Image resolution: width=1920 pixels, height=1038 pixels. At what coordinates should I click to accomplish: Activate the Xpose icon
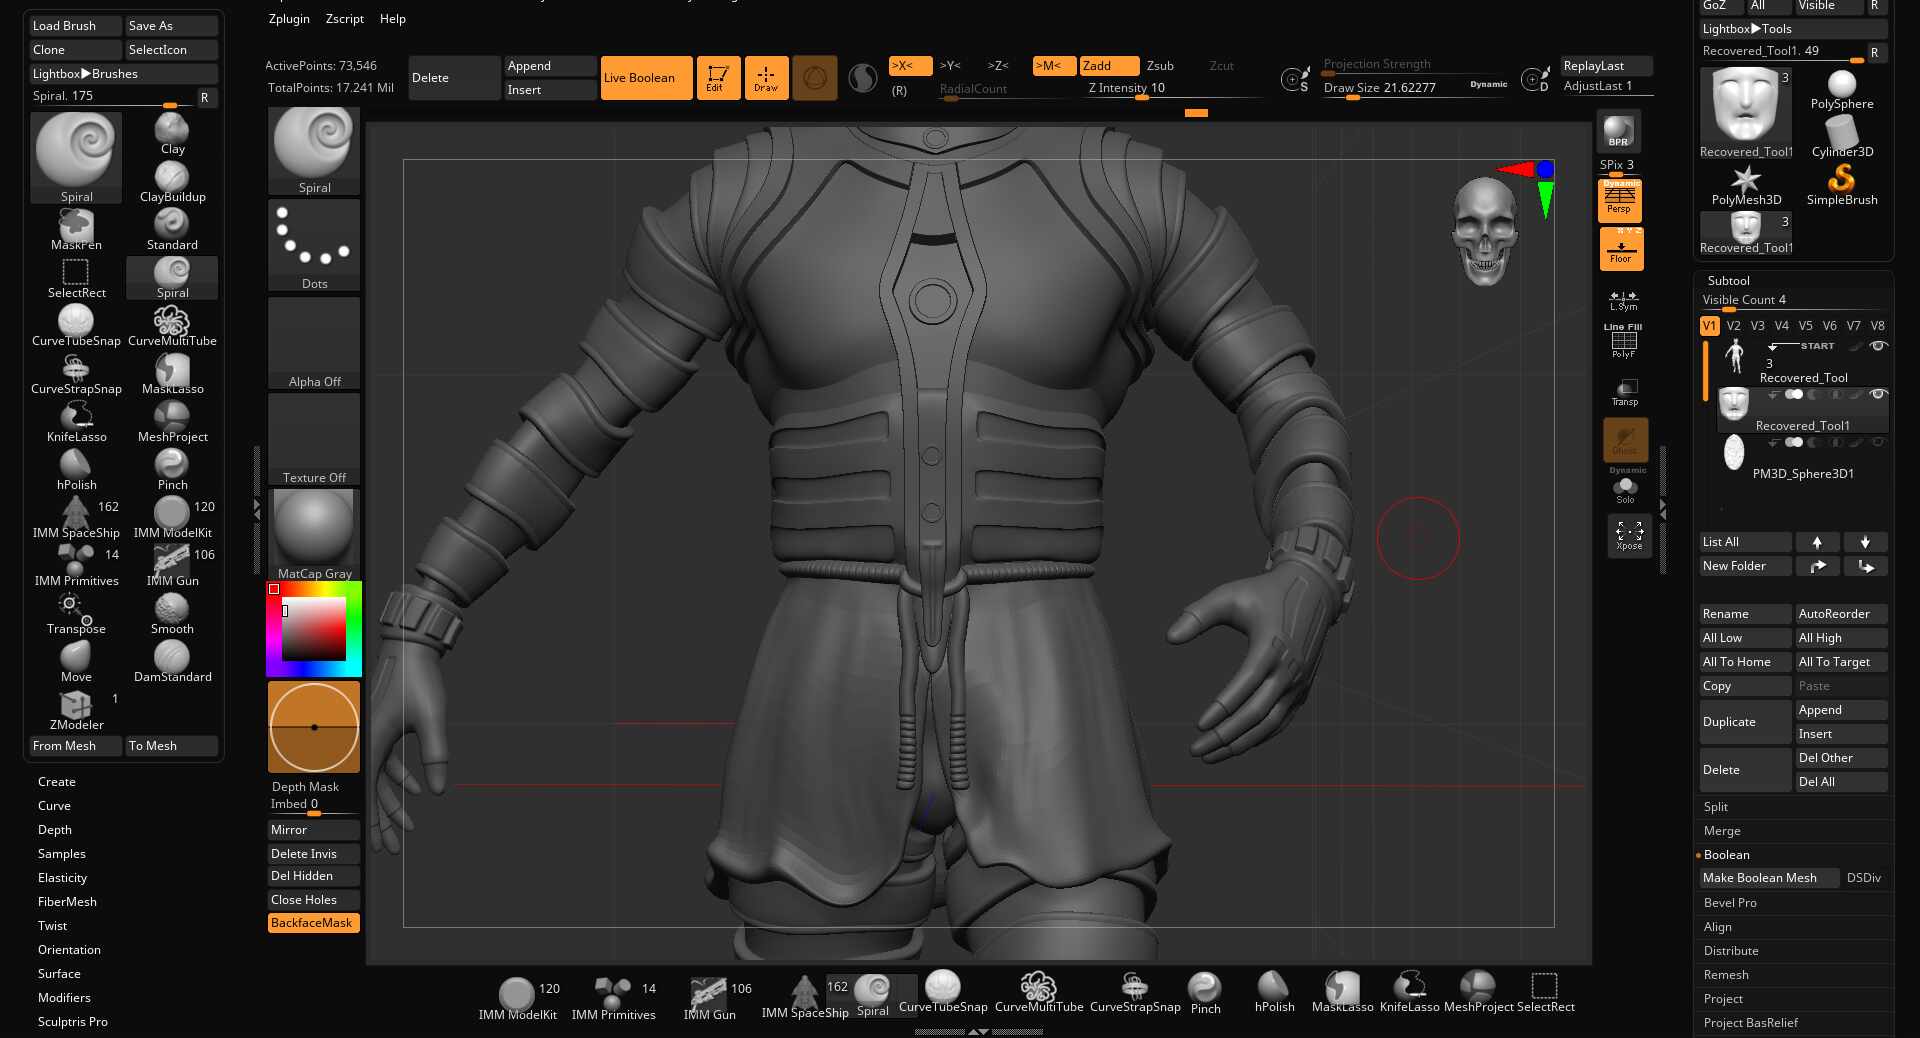tap(1629, 535)
